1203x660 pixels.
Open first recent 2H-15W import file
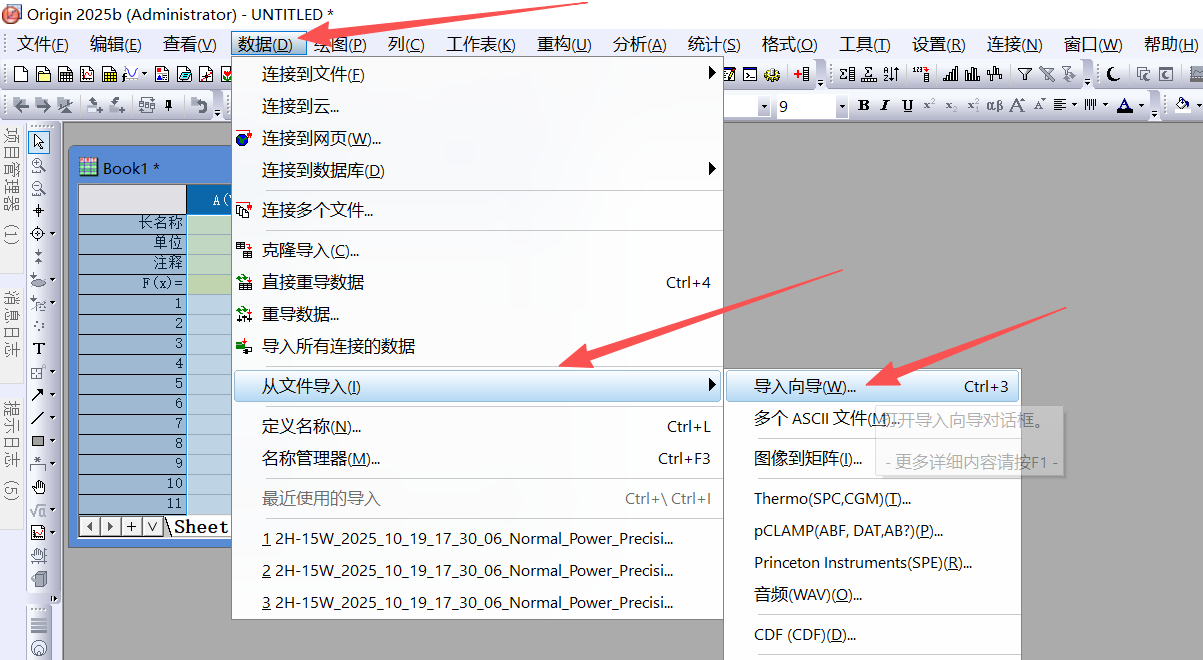pos(467,539)
